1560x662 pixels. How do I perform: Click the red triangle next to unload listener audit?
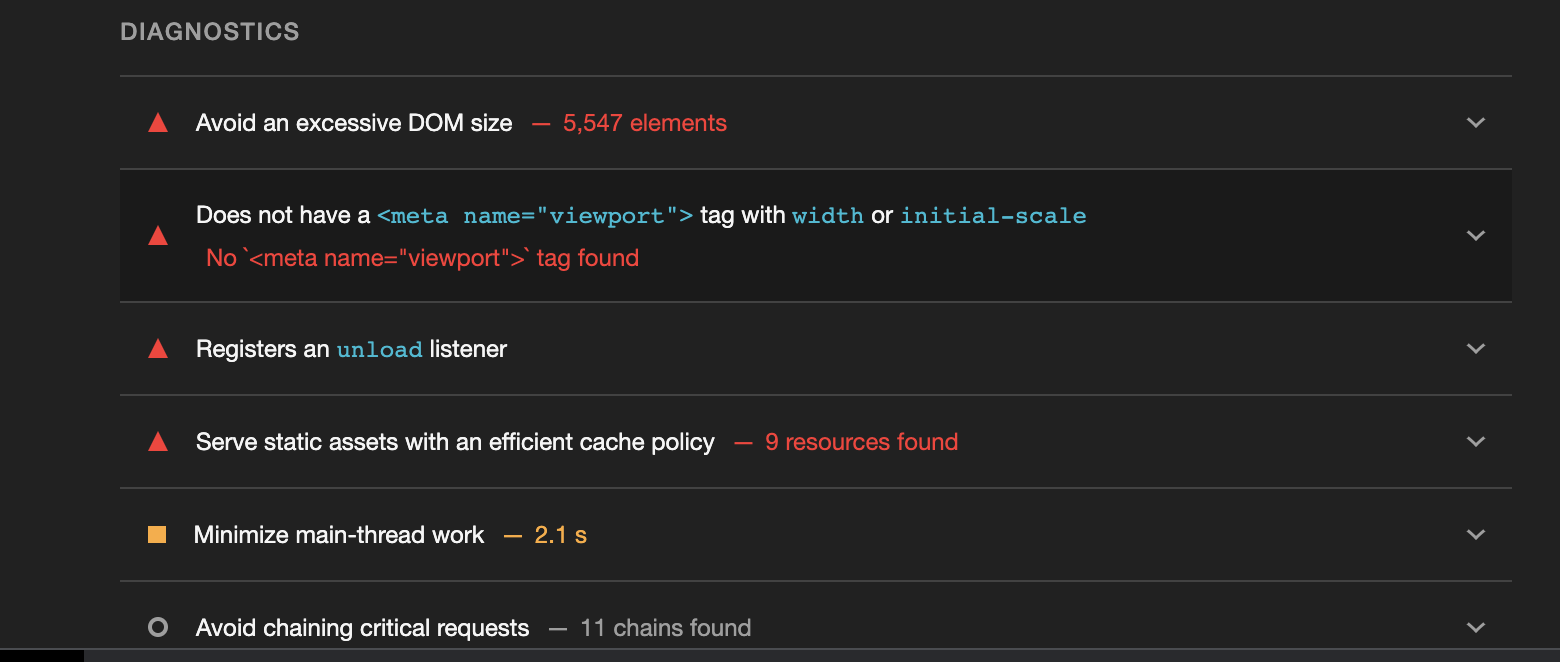[x=157, y=349]
